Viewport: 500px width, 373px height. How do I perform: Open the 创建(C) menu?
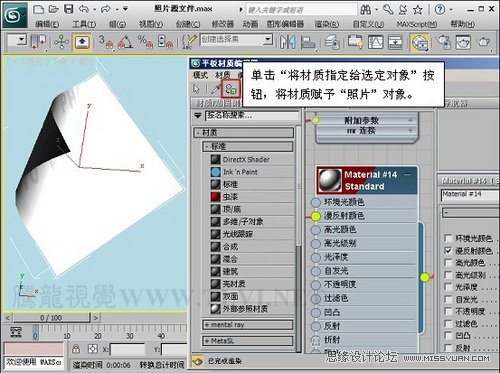pyautogui.click(x=188, y=24)
